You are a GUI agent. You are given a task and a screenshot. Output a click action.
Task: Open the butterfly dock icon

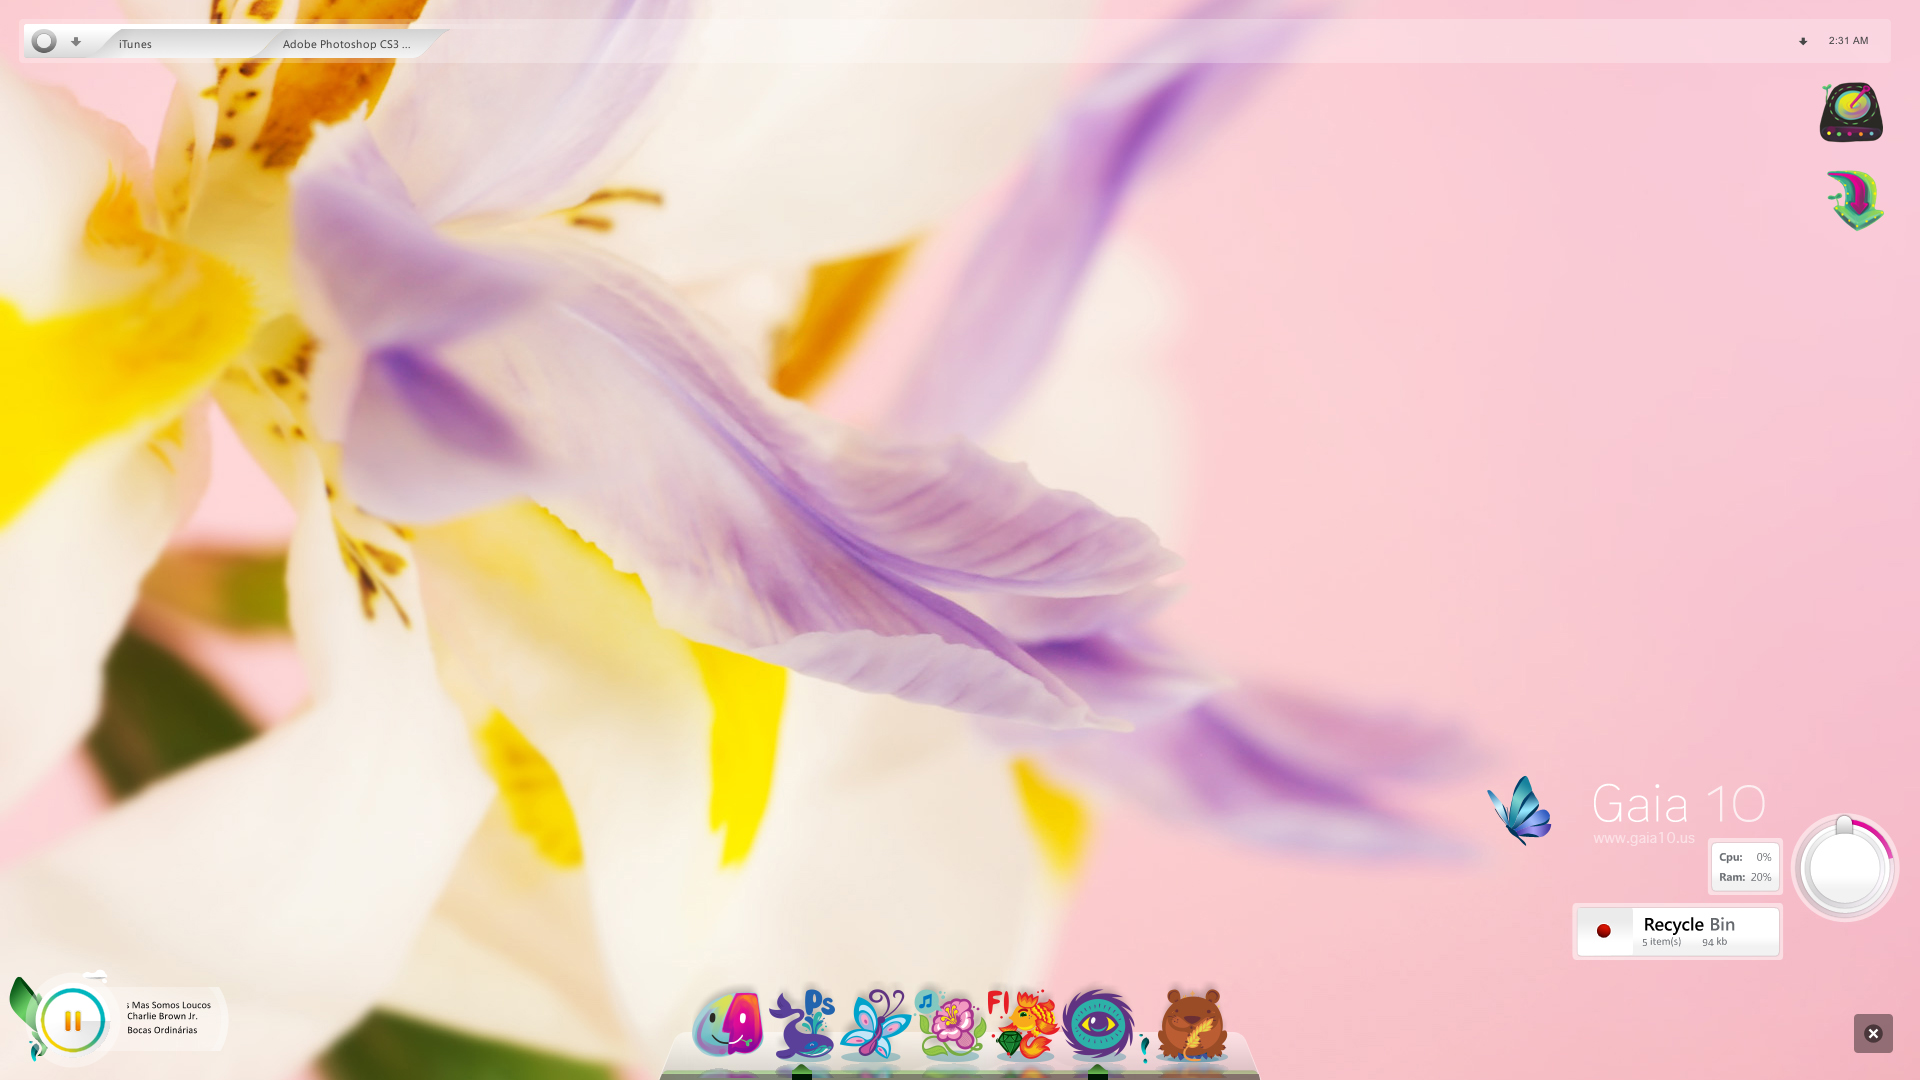pyautogui.click(x=876, y=1024)
